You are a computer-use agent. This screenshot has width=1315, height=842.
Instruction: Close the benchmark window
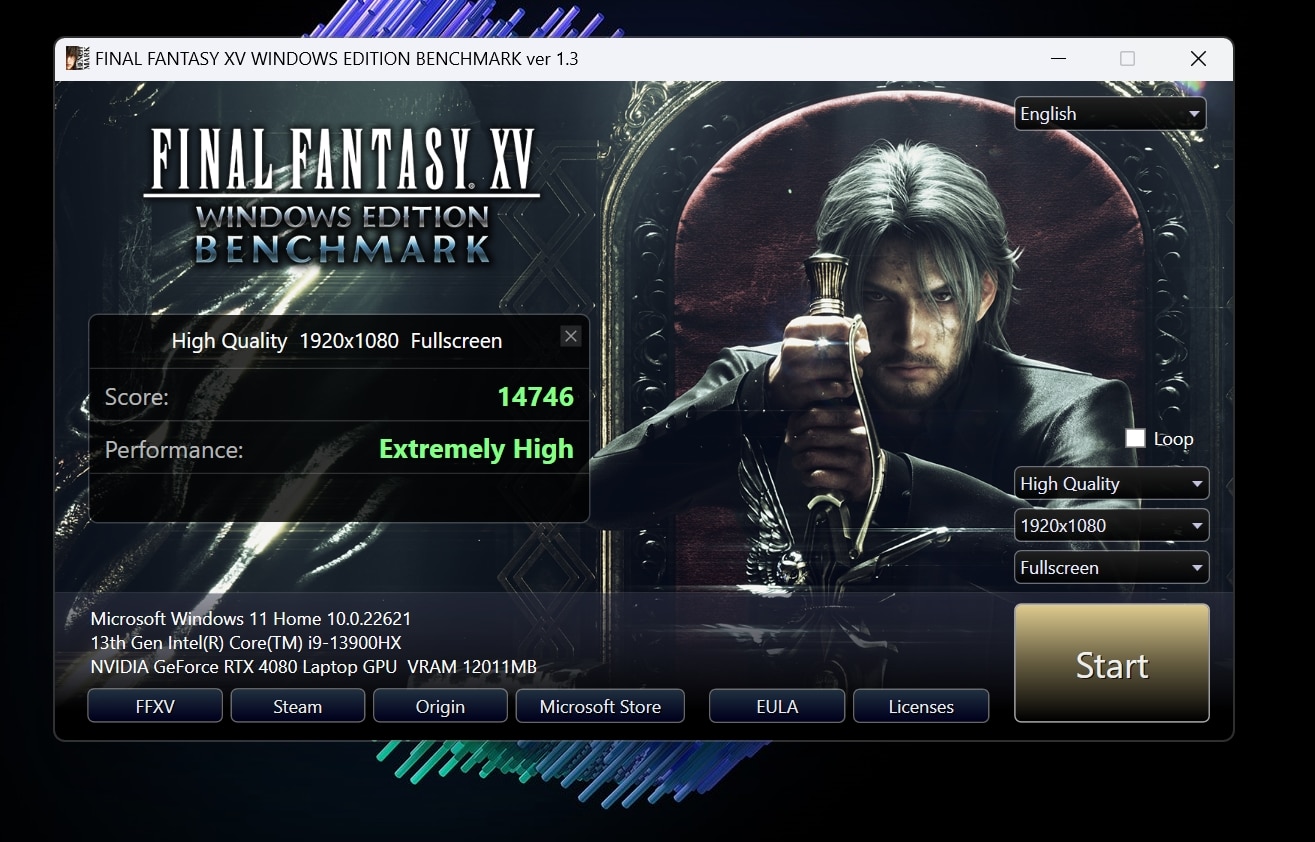[1198, 59]
